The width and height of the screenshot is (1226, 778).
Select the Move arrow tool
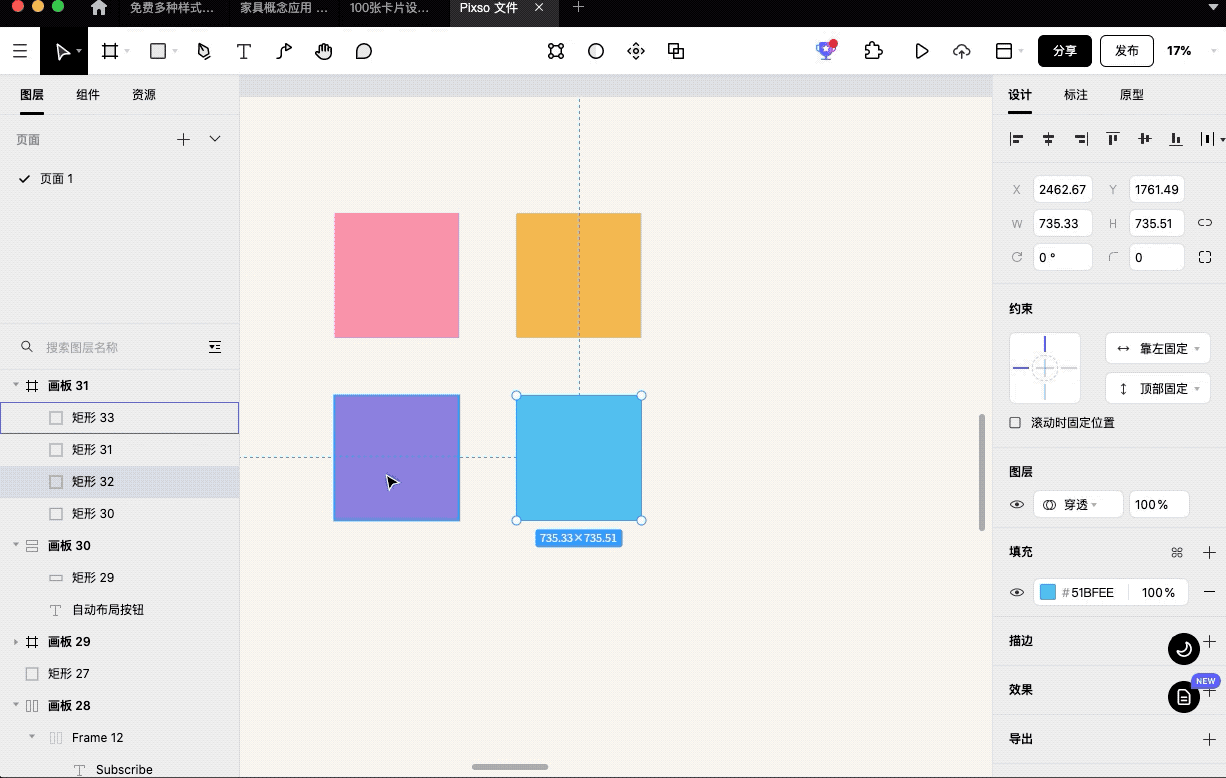64,51
